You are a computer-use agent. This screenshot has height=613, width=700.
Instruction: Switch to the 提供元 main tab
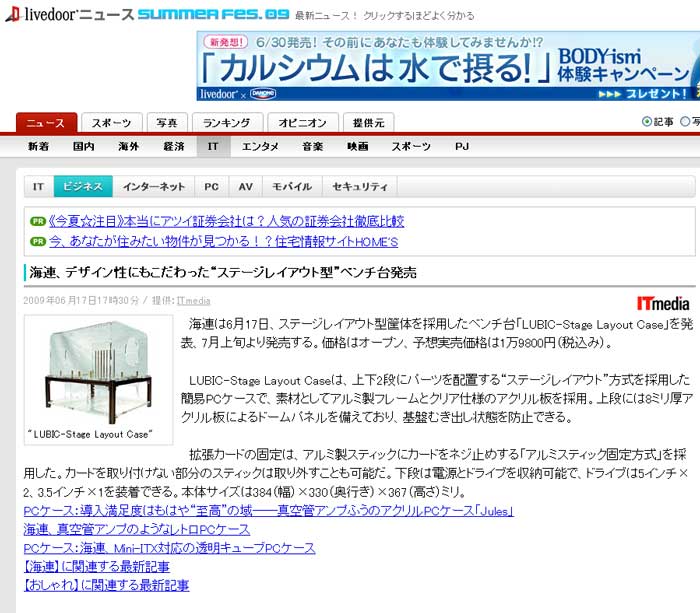coord(368,123)
